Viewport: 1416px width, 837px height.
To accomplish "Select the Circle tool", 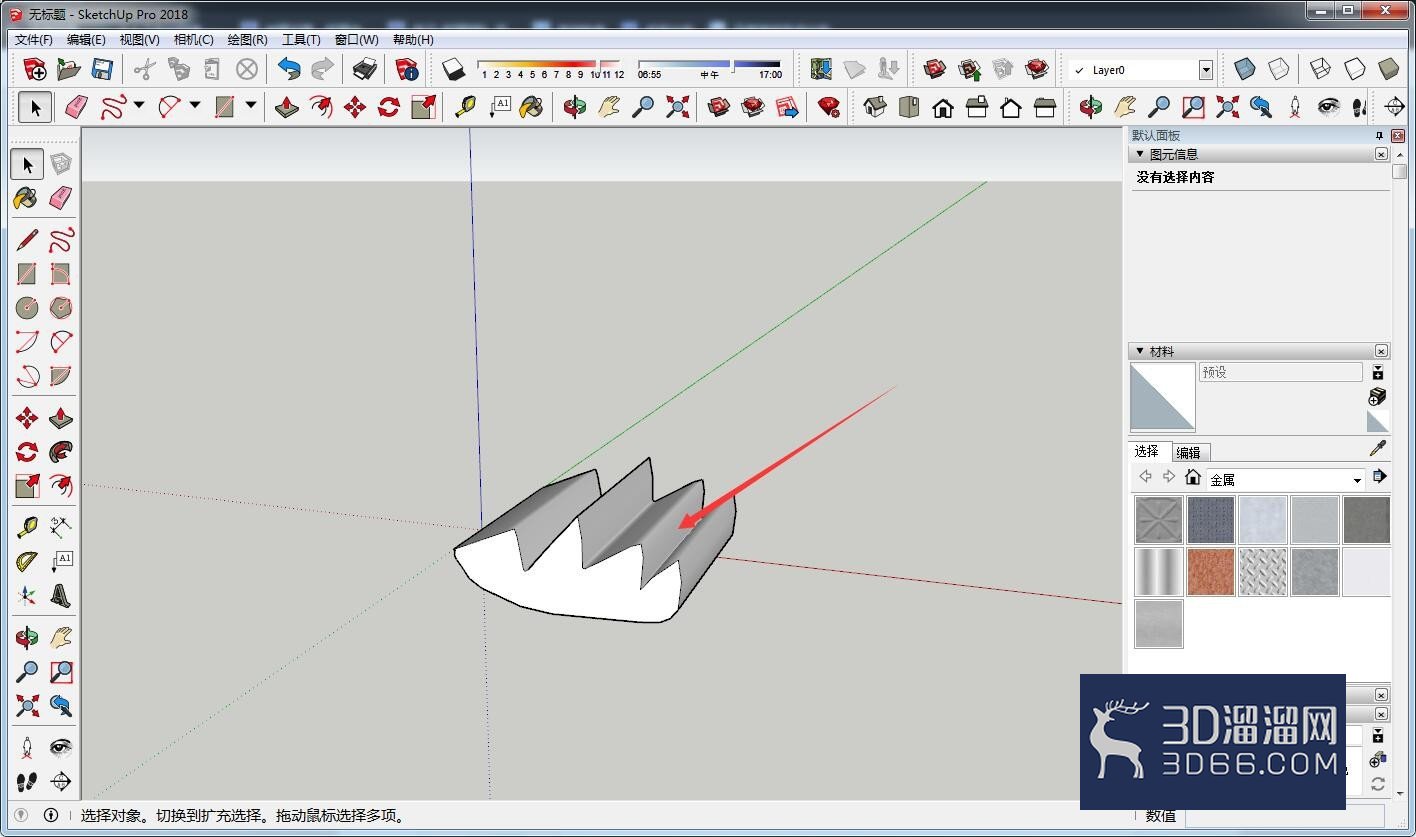I will pos(27,308).
